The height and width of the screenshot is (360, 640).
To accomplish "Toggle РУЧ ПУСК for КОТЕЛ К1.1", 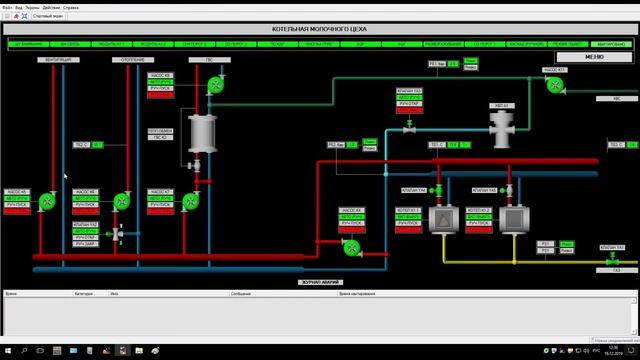I will pyautogui.click(x=409, y=223).
